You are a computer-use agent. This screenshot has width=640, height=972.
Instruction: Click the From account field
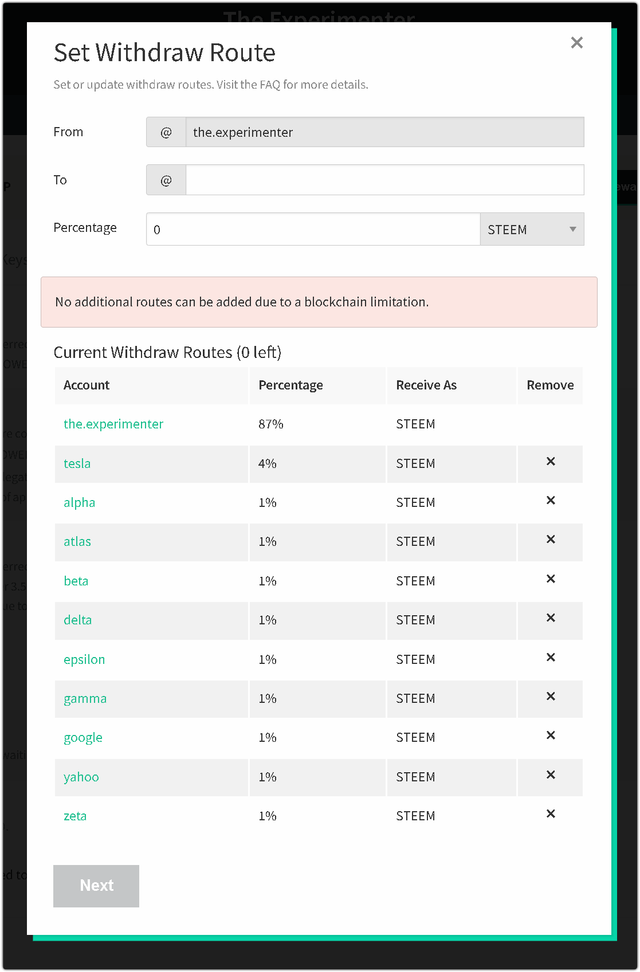coord(384,132)
